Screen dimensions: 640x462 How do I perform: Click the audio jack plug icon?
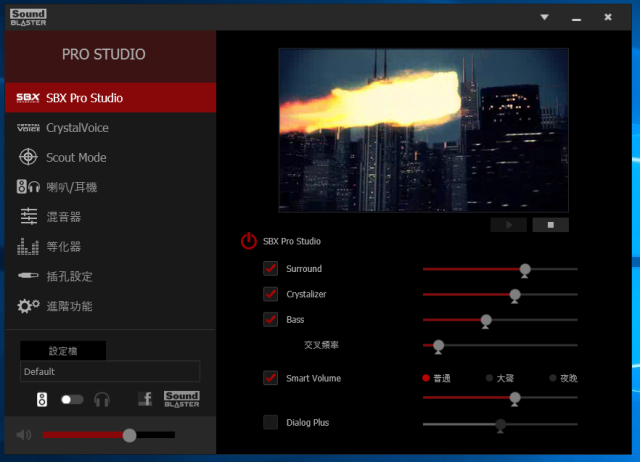(28, 276)
